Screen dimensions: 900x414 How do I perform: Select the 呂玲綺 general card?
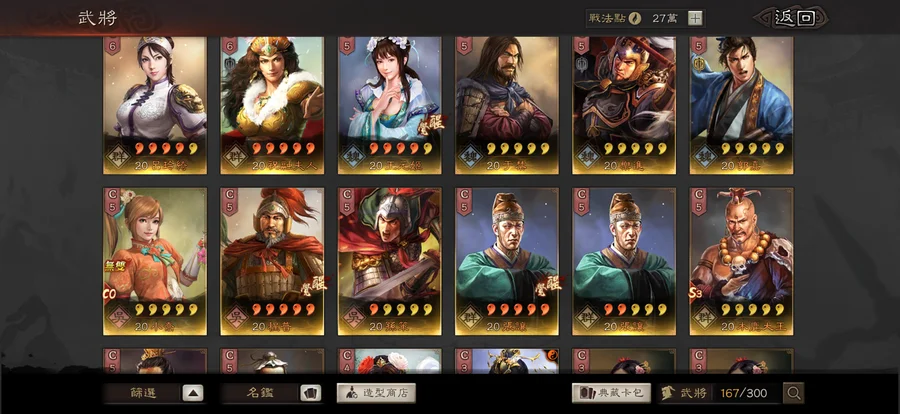point(155,105)
